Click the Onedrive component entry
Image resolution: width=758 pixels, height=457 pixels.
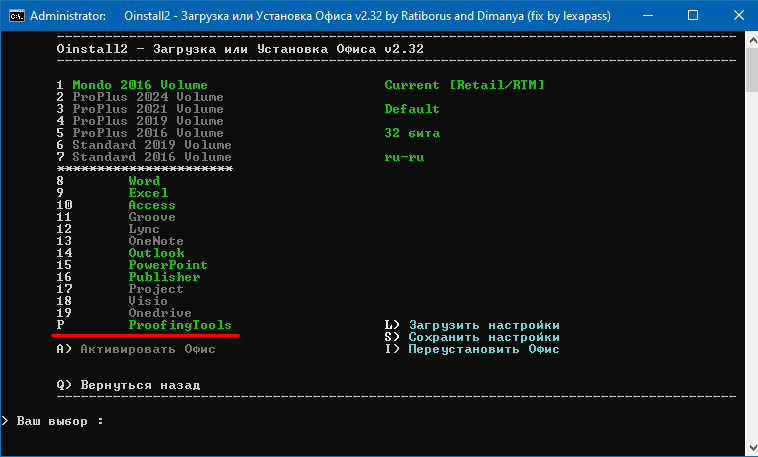coord(160,313)
